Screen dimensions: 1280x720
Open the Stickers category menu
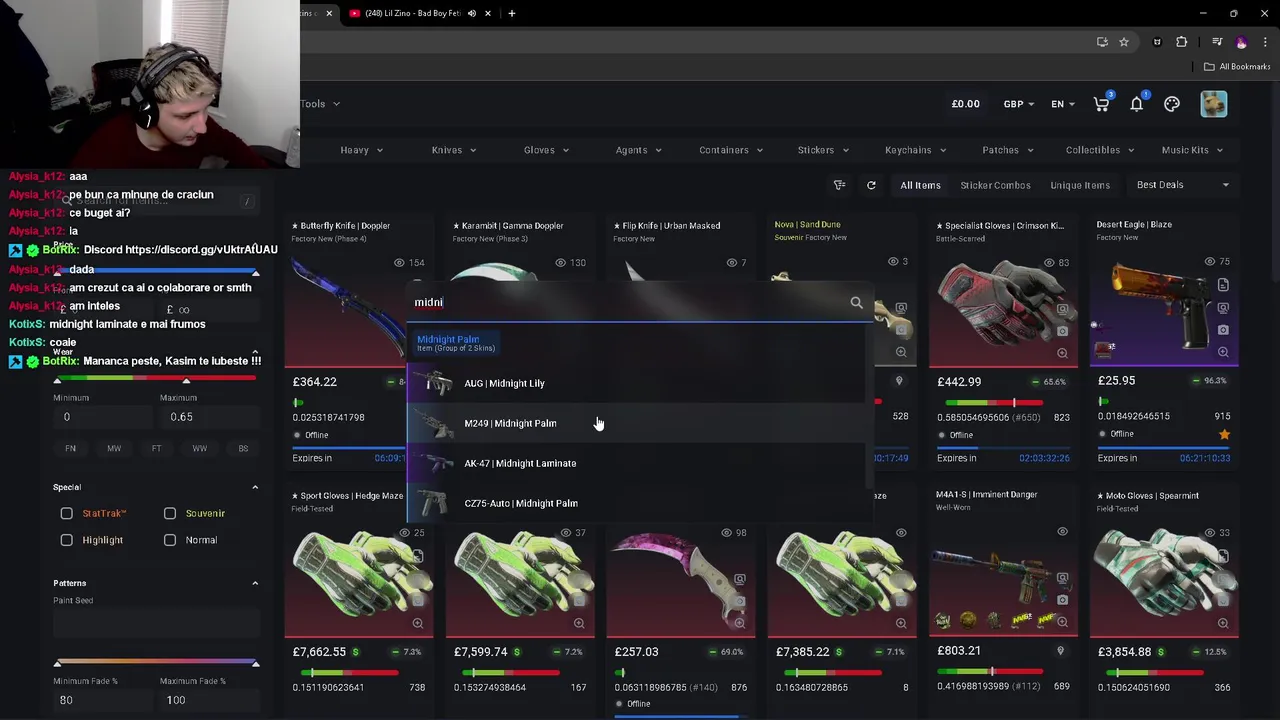(823, 150)
